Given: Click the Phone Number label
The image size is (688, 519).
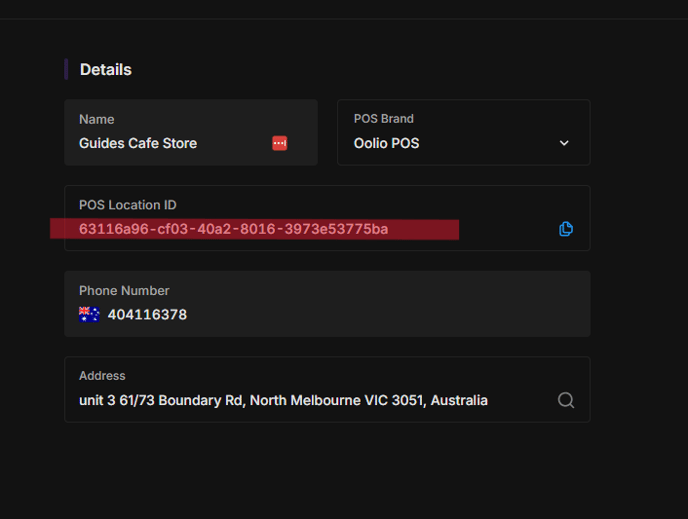Looking at the screenshot, I should tap(124, 290).
